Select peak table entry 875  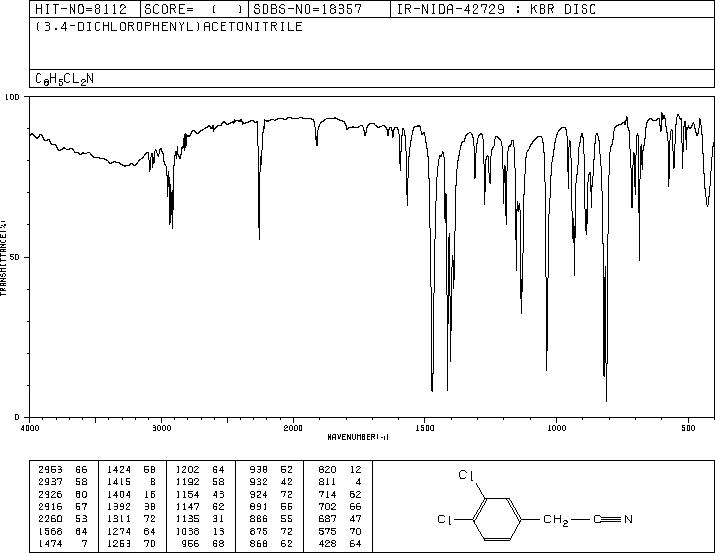click(271, 531)
